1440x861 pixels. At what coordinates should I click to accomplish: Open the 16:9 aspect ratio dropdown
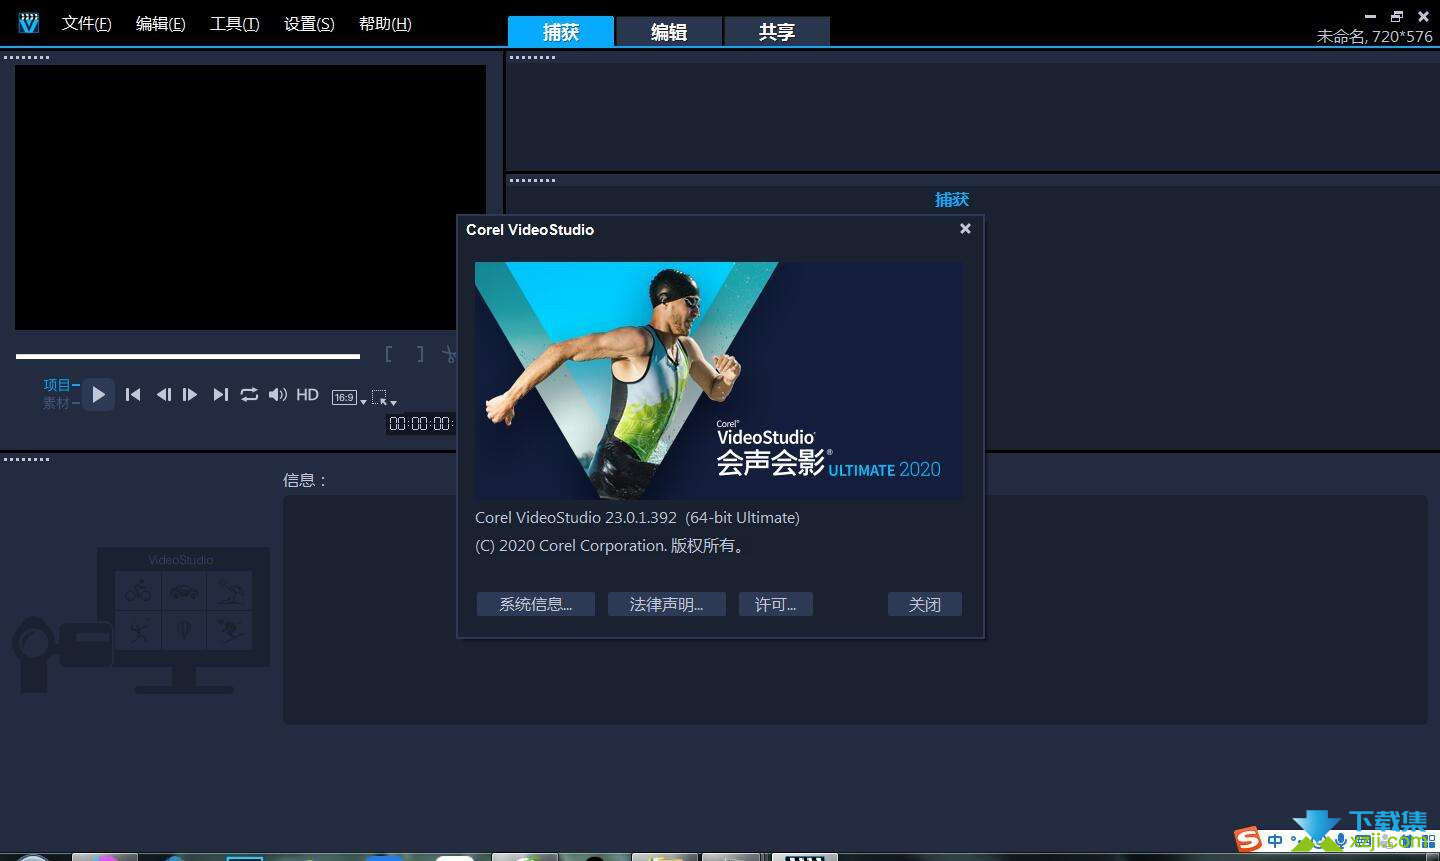tap(348, 398)
